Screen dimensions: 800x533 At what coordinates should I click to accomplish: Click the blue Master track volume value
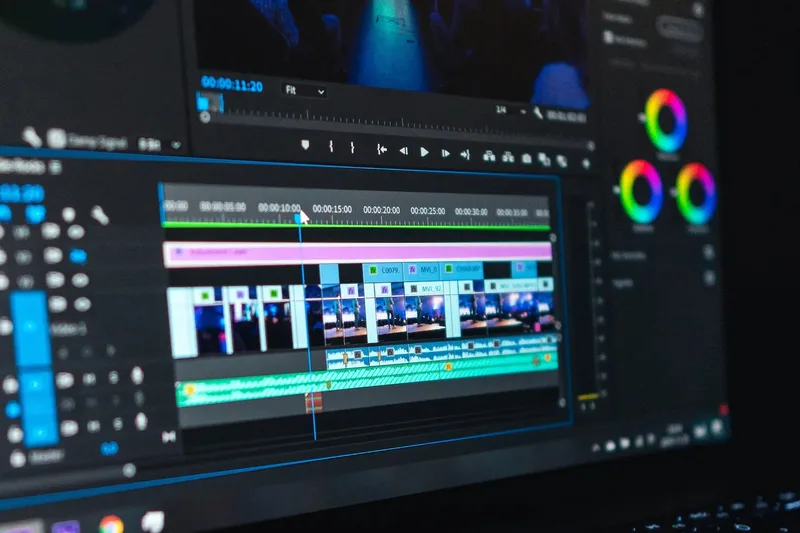point(110,448)
